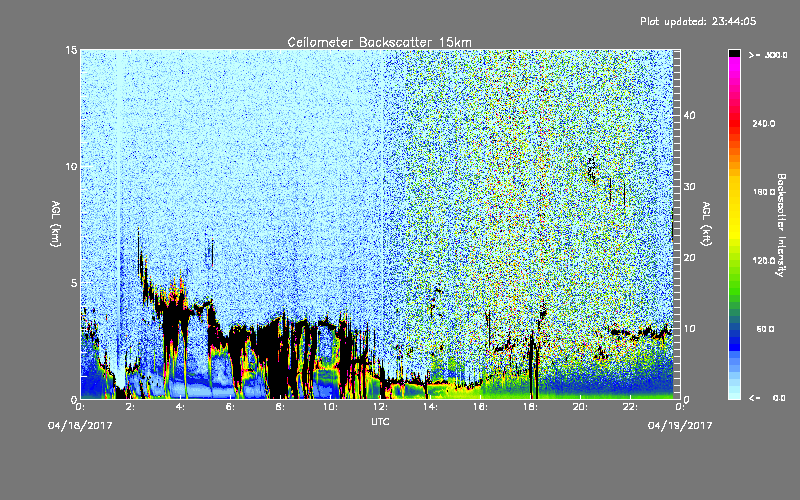Viewport: 800px width, 500px height.
Task: Click the end date '04/19/2017'
Action: [x=680, y=426]
